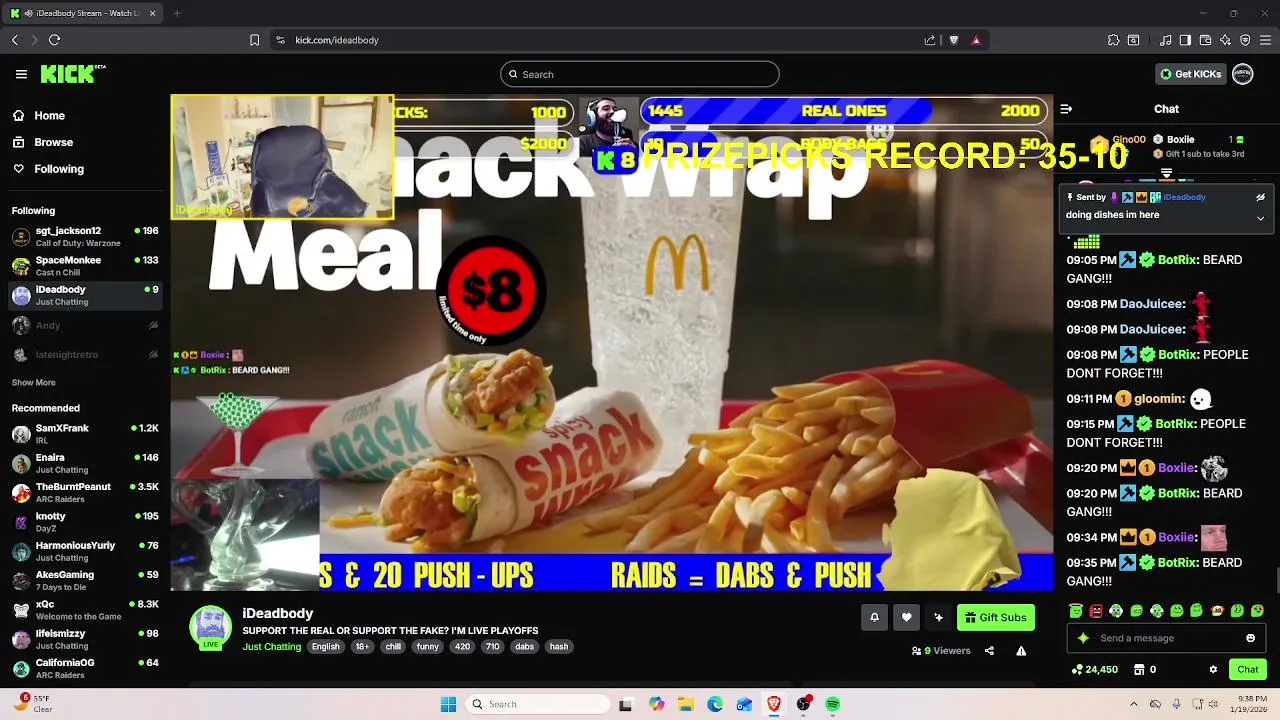Reload the browser page

click(54, 40)
